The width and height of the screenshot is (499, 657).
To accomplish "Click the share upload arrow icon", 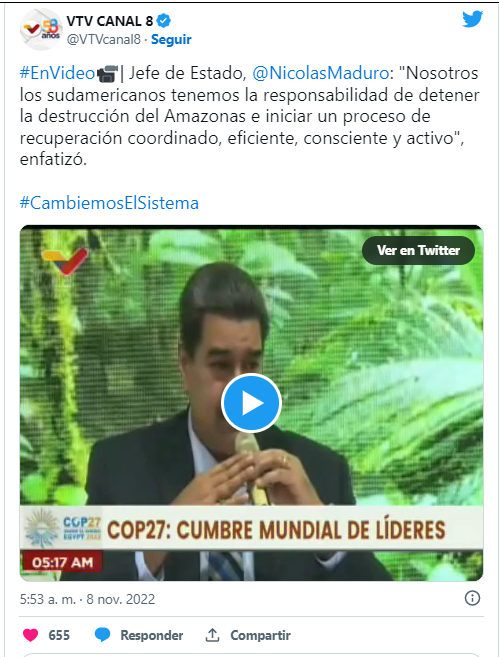I will (x=212, y=635).
